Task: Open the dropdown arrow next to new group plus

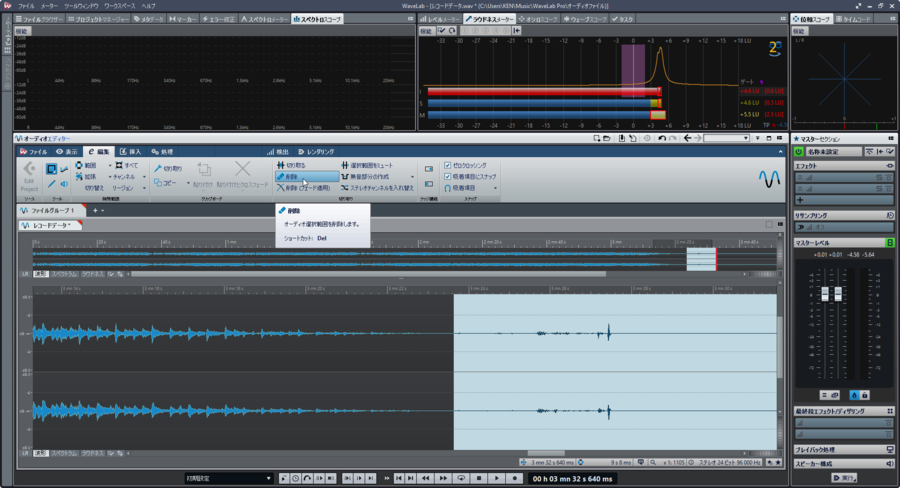Action: [x=103, y=211]
